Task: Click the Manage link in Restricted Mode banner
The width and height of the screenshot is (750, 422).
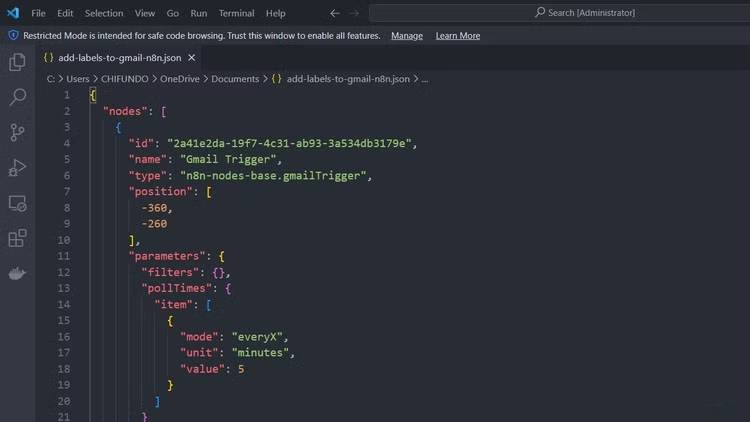Action: pyautogui.click(x=407, y=36)
